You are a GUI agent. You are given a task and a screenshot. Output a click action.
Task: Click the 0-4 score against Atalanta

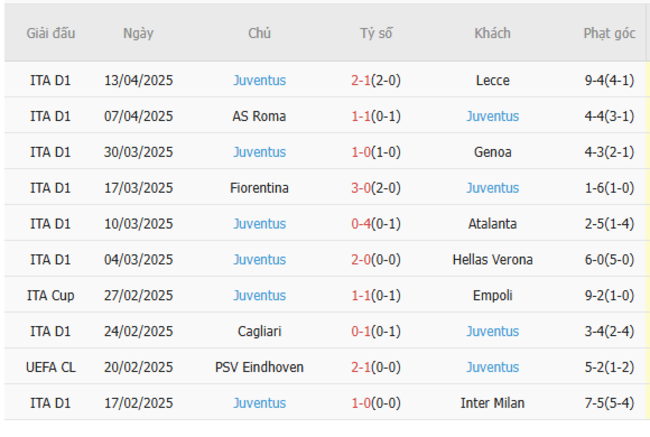(x=361, y=224)
